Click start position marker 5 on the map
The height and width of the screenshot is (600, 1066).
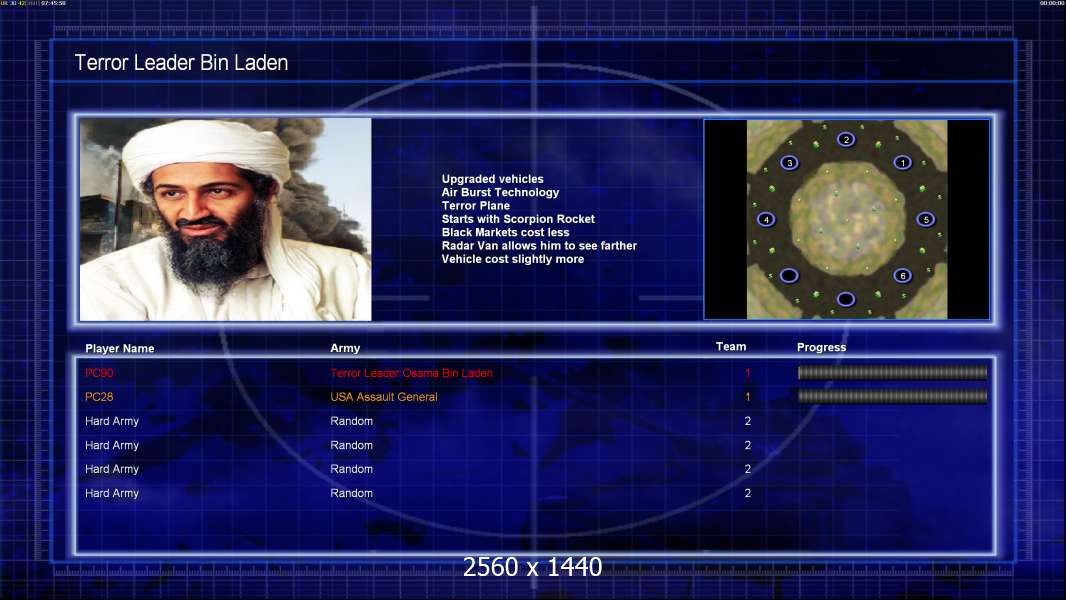925,219
